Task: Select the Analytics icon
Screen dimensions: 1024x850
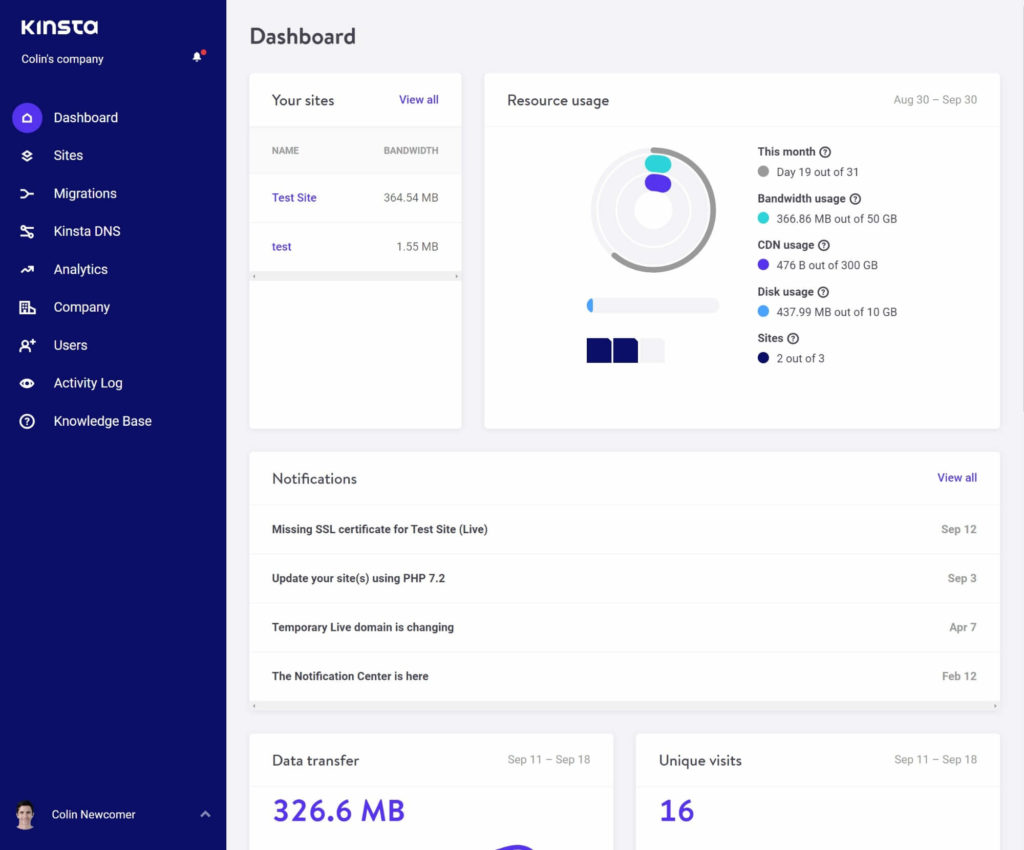Action: 27,269
